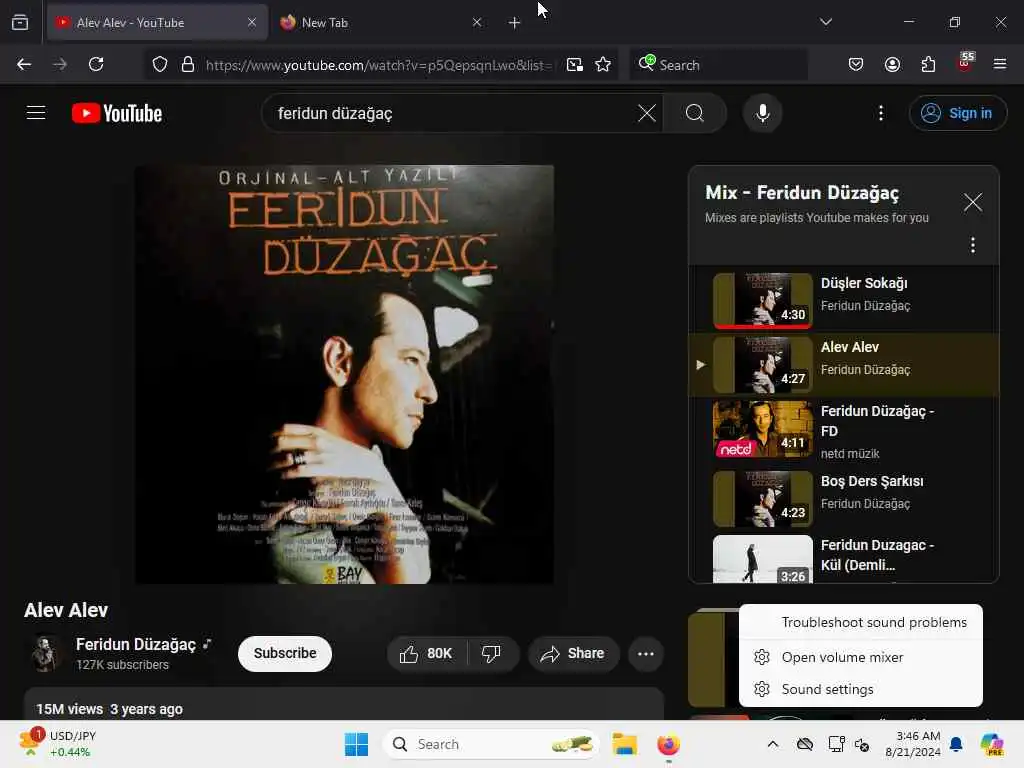Click the Firefox Search box
1024x768 pixels.
[718, 65]
